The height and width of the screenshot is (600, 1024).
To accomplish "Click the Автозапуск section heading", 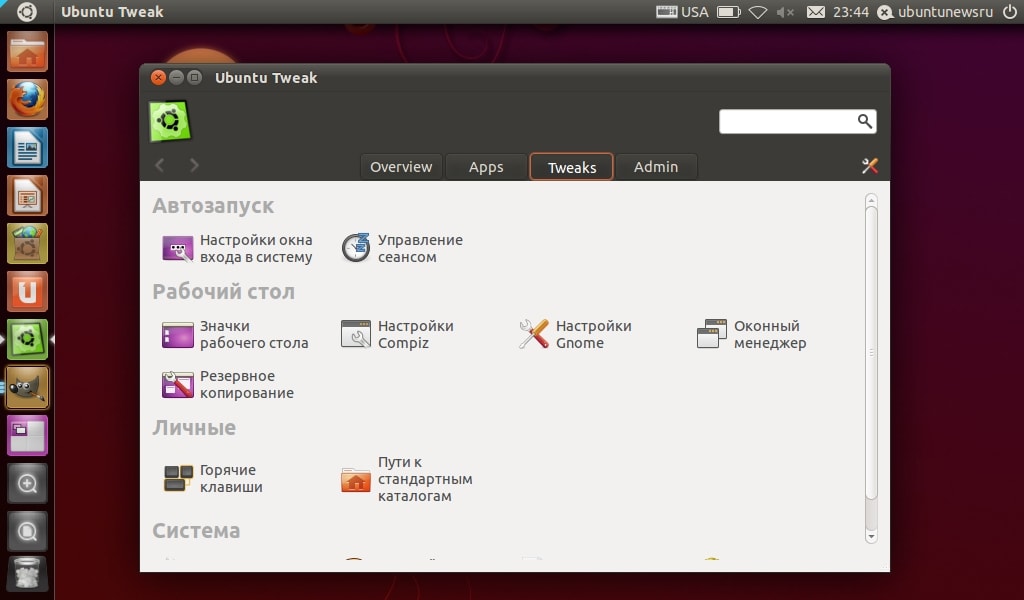I will (213, 206).
